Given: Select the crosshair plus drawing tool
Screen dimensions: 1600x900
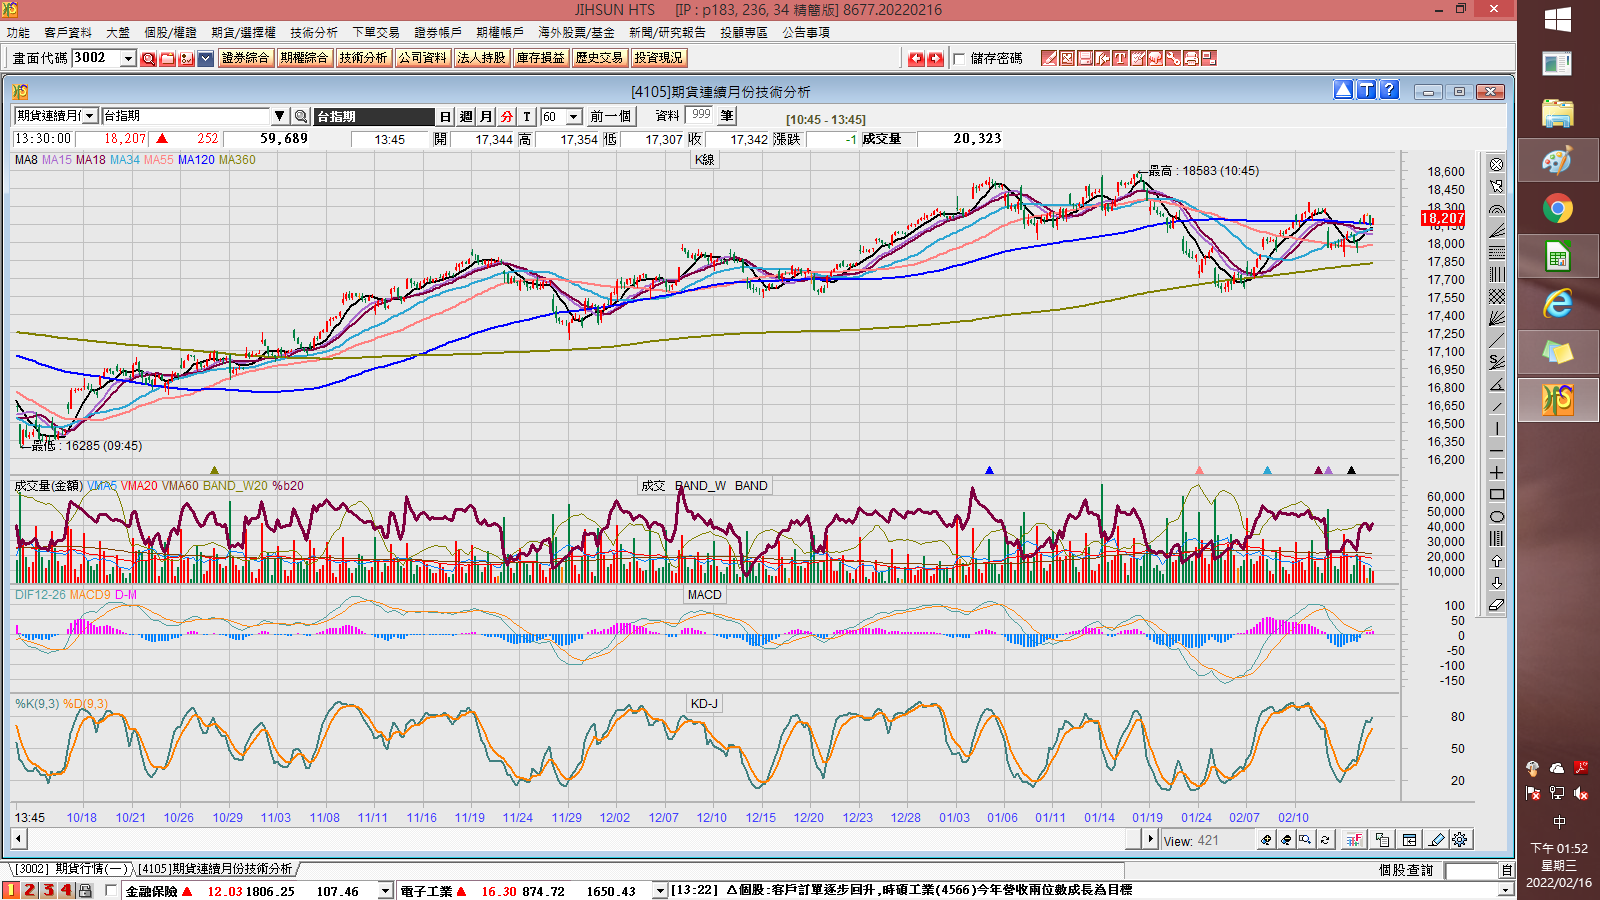Looking at the screenshot, I should pyautogui.click(x=1497, y=472).
